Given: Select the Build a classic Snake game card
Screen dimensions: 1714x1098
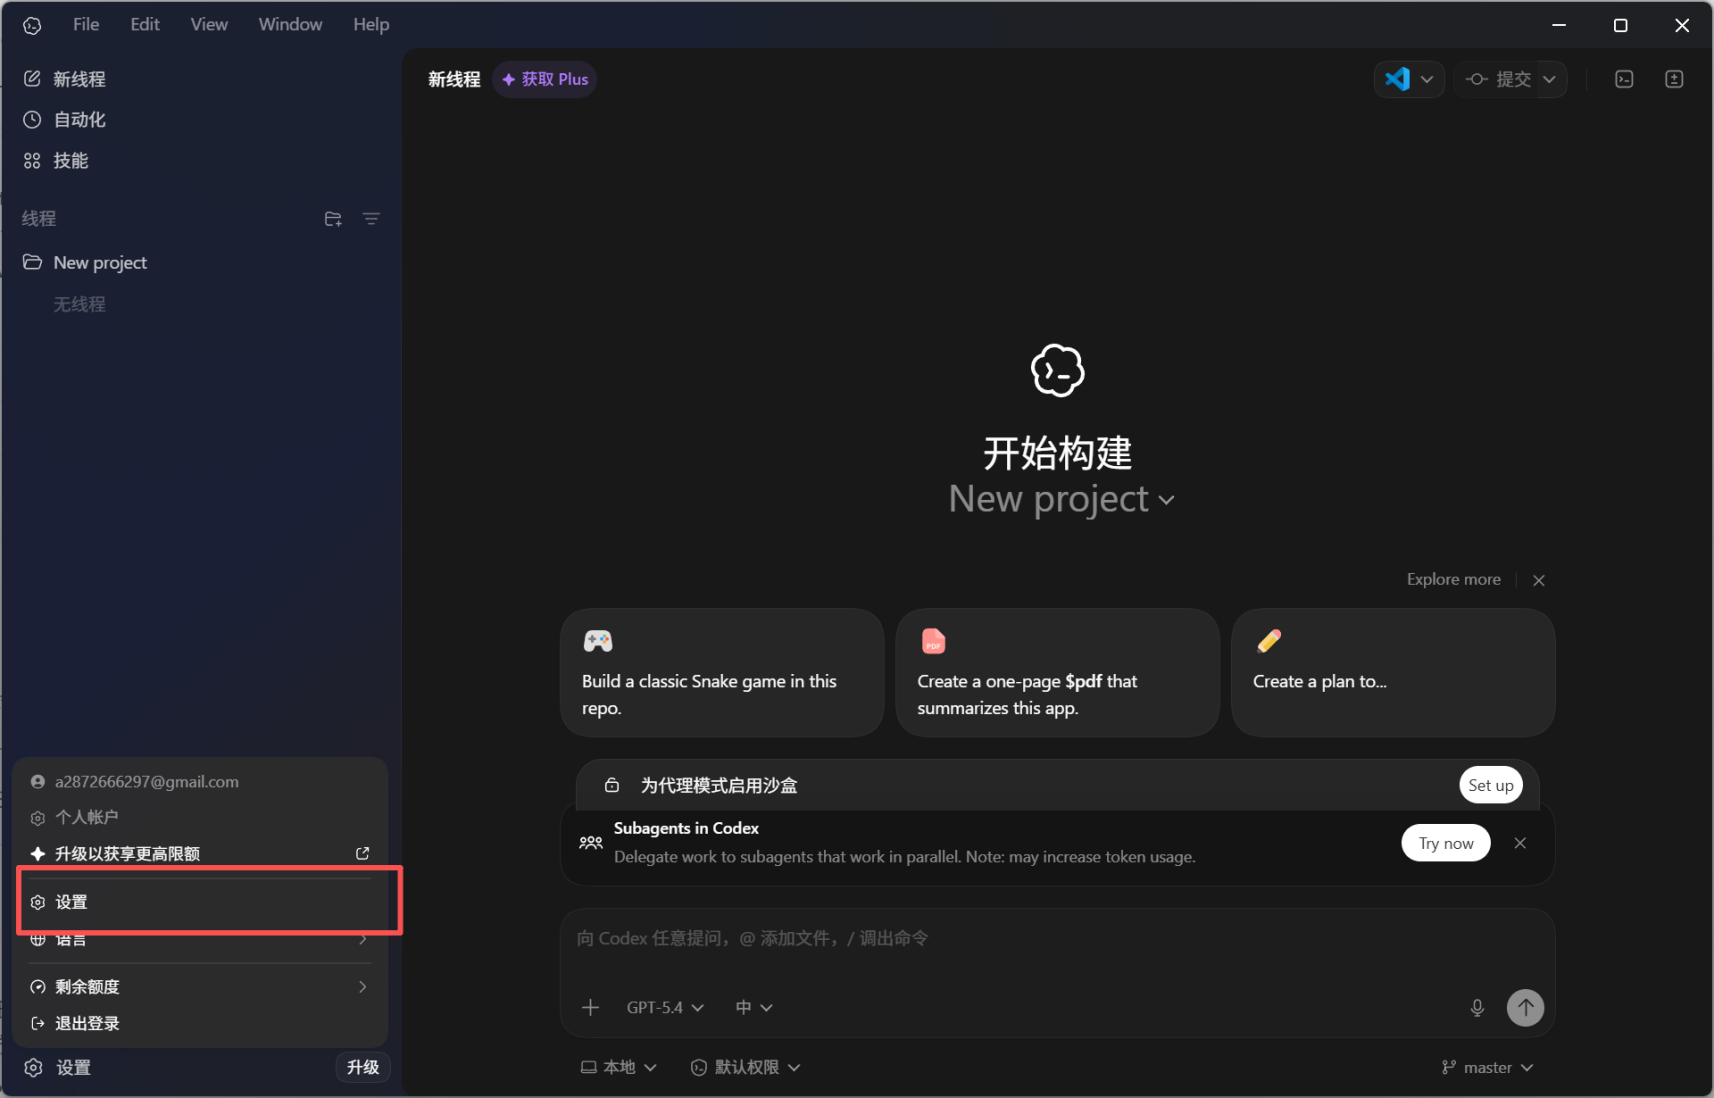Looking at the screenshot, I should (722, 673).
